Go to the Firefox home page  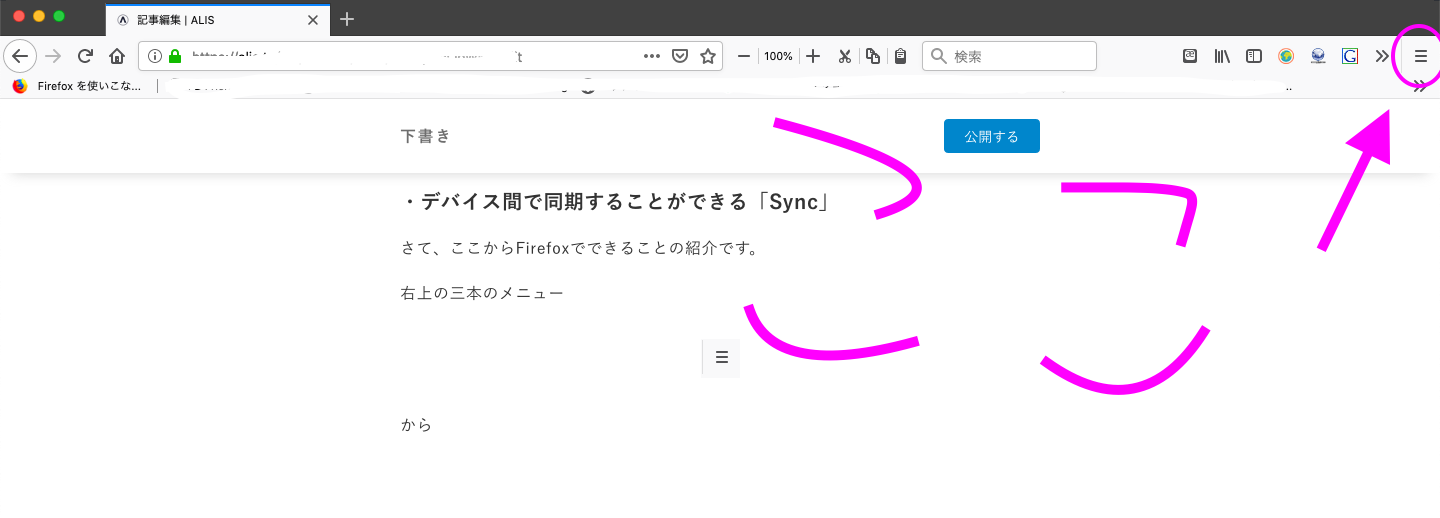pyautogui.click(x=117, y=56)
